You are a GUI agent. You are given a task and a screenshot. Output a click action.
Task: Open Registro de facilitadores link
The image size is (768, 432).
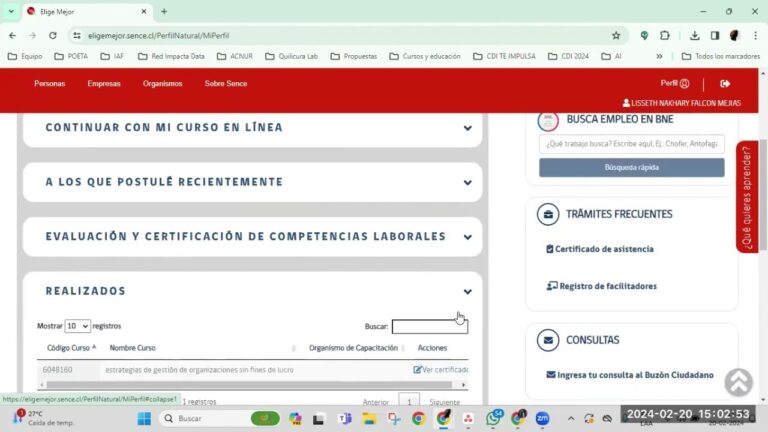[x=601, y=286]
